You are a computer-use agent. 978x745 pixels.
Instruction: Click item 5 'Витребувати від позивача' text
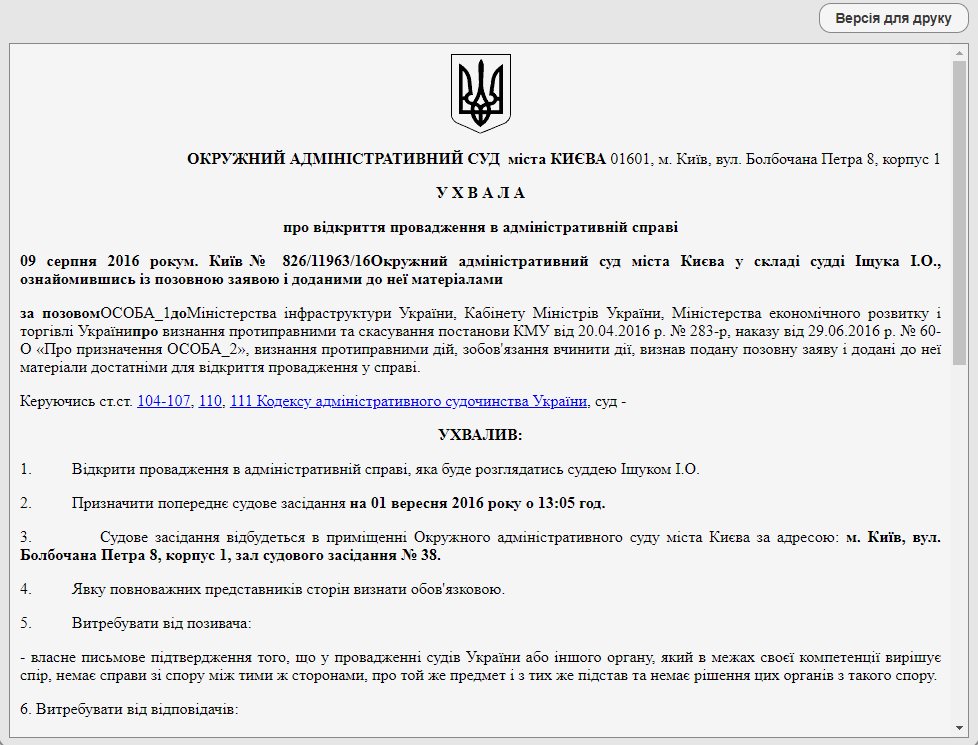click(x=161, y=623)
